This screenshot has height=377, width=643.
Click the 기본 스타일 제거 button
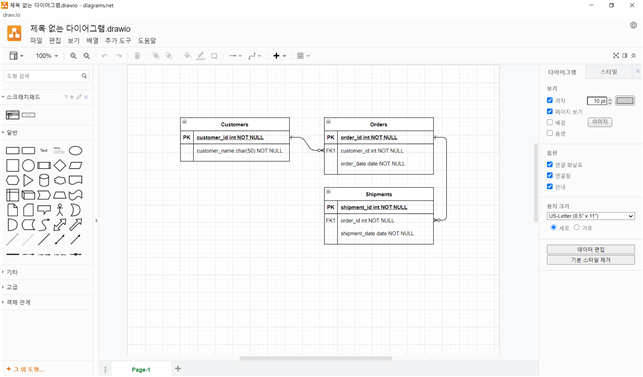591,260
